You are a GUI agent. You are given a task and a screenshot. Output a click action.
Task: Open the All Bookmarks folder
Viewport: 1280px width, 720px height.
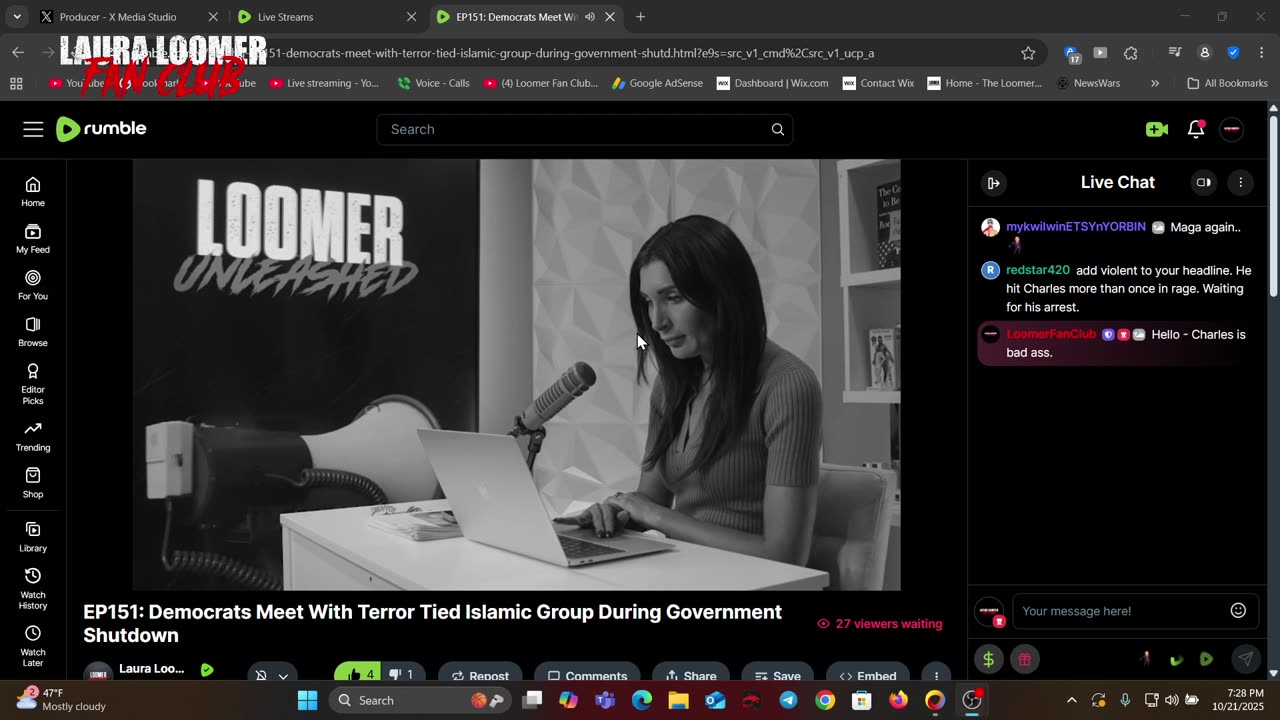1228,83
